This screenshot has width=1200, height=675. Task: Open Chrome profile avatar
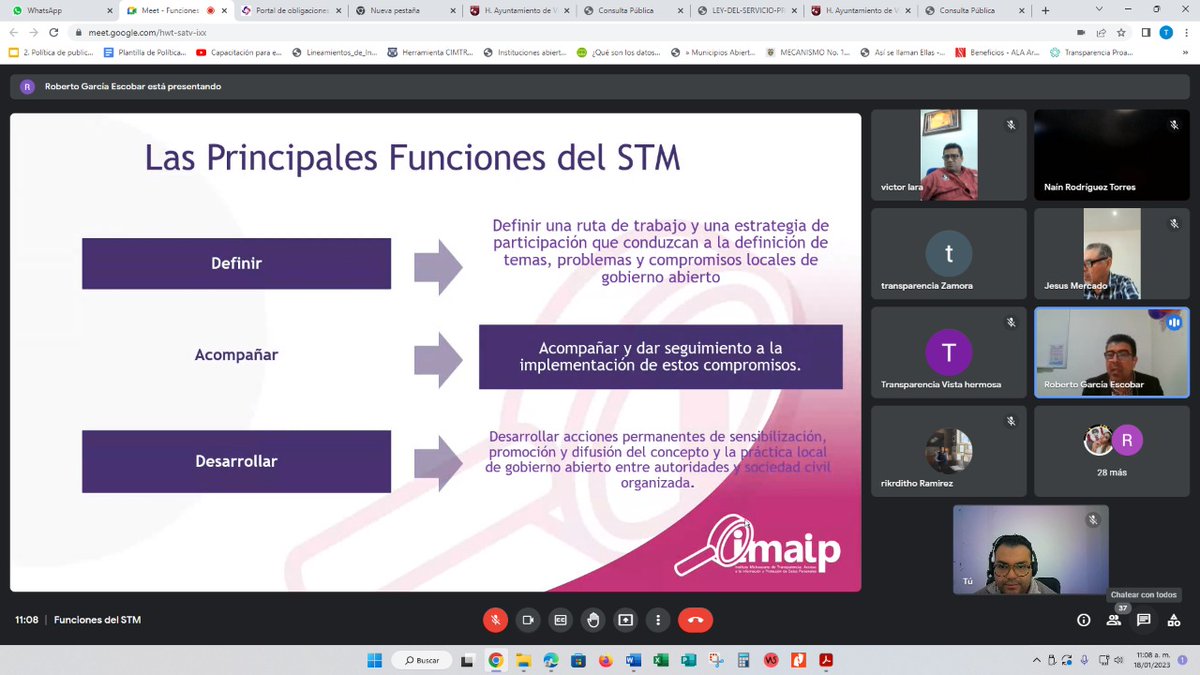click(x=1166, y=32)
